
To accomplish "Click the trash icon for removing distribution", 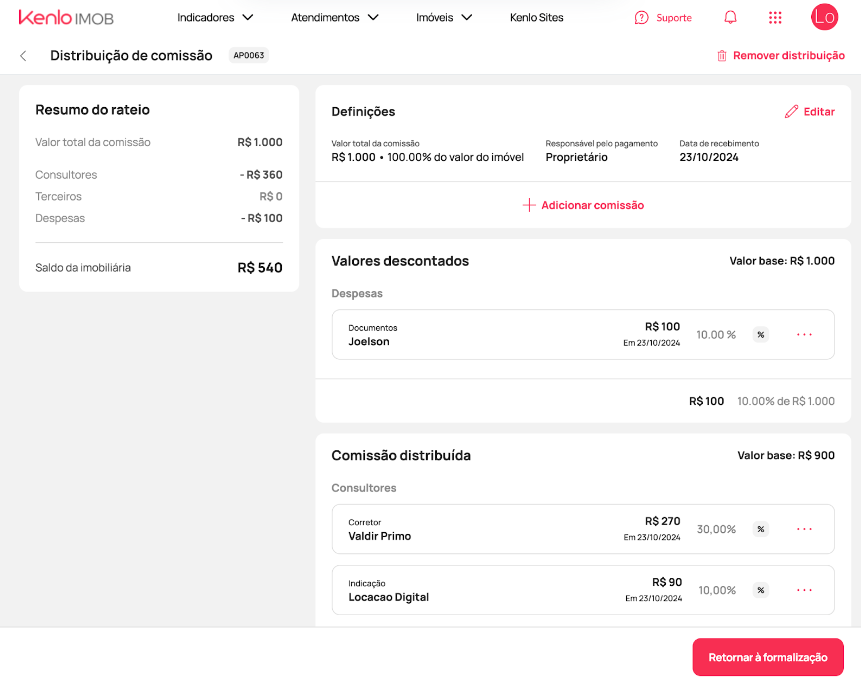I will pos(722,55).
